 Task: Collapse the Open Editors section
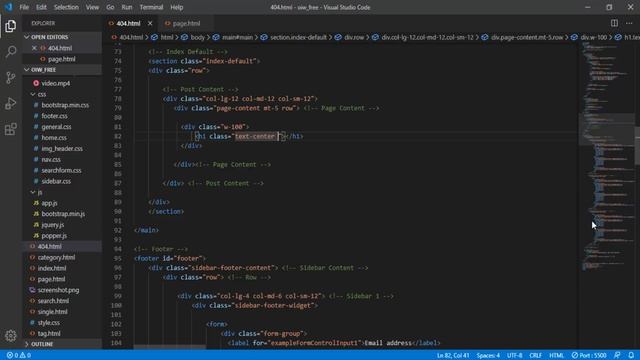pos(62,37)
